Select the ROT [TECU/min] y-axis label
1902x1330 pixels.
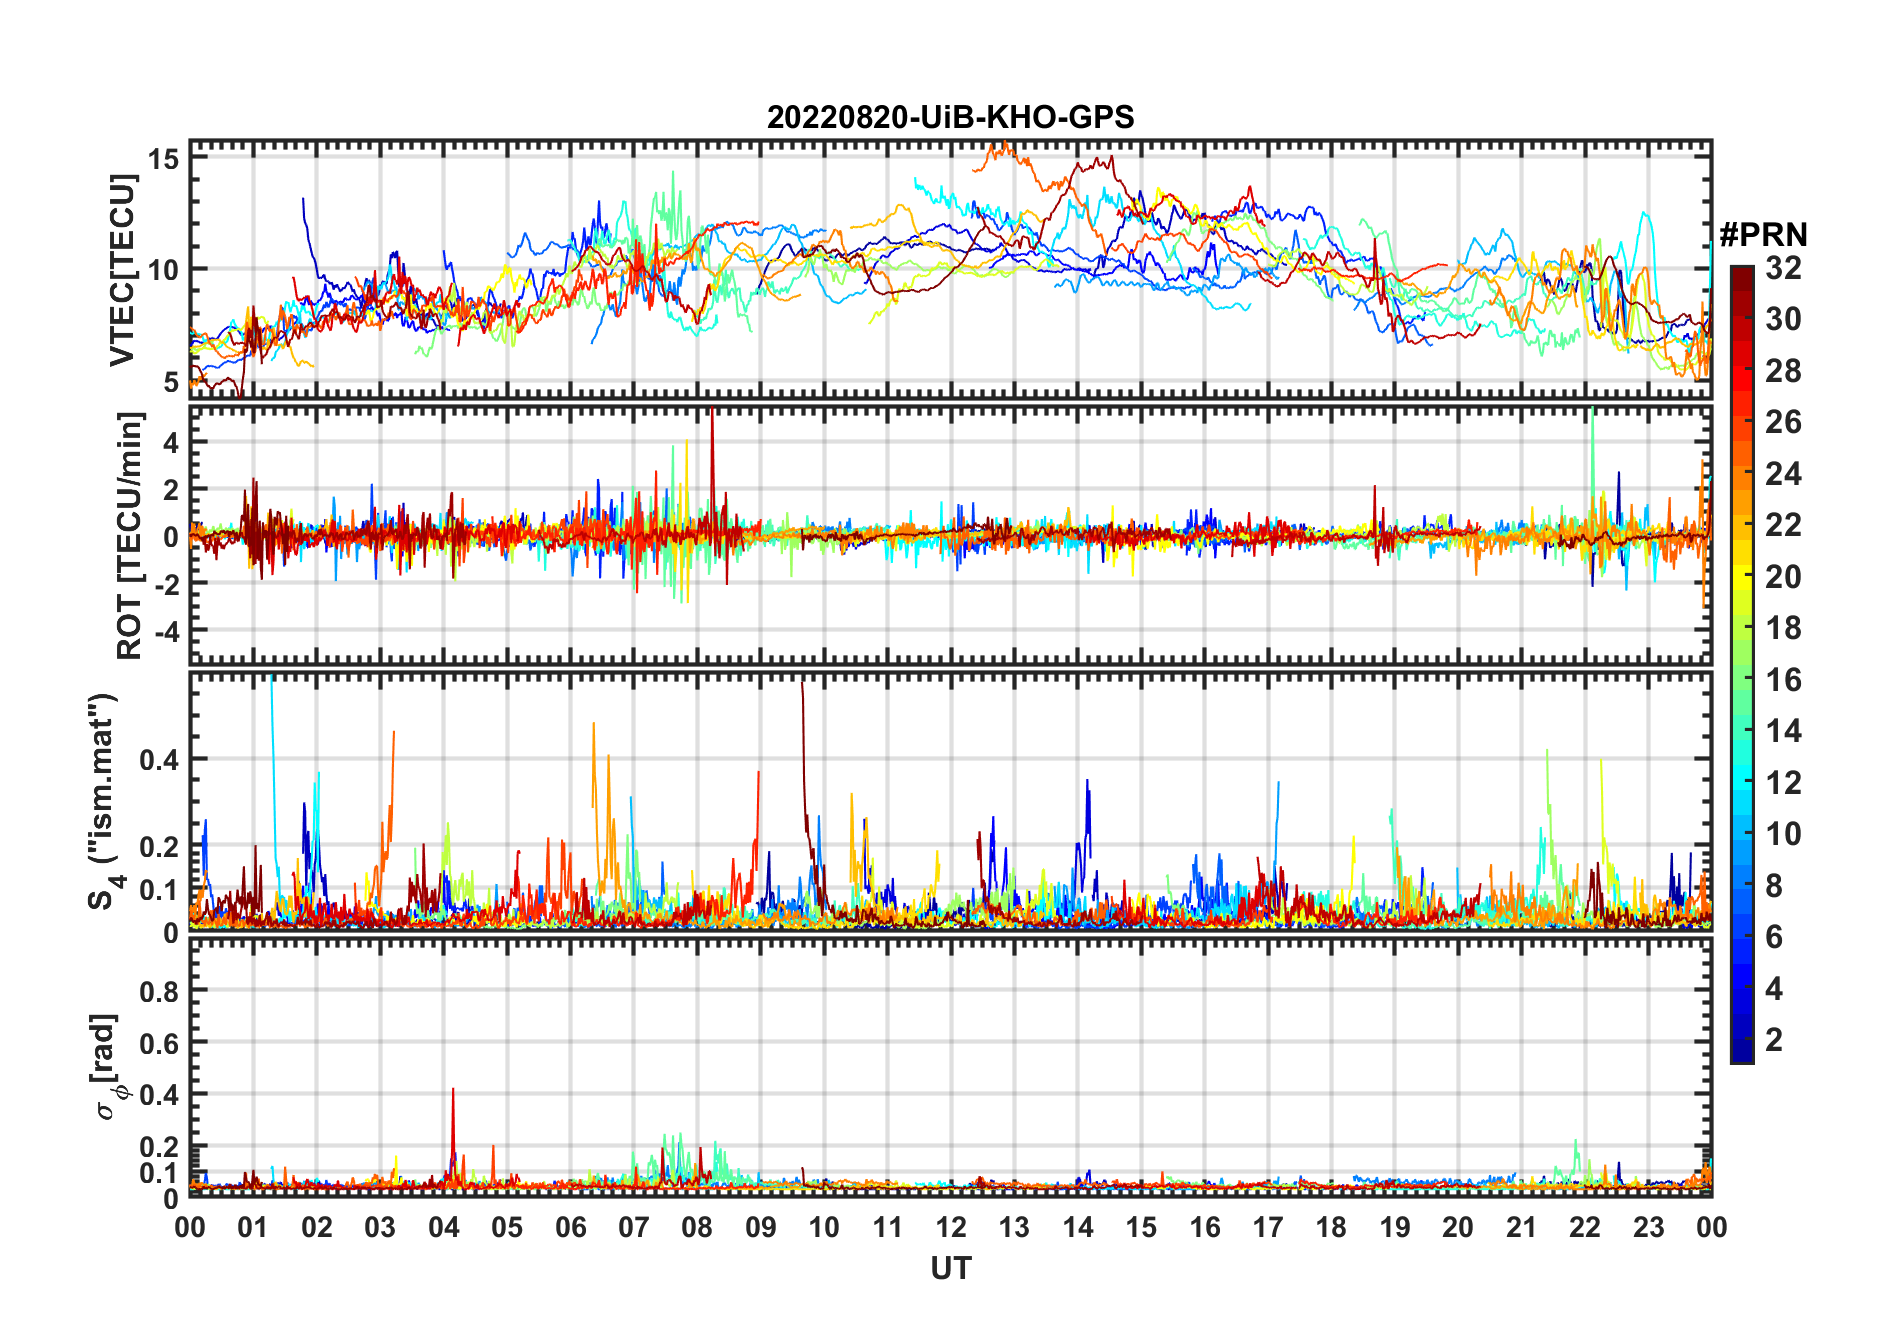(x=129, y=535)
